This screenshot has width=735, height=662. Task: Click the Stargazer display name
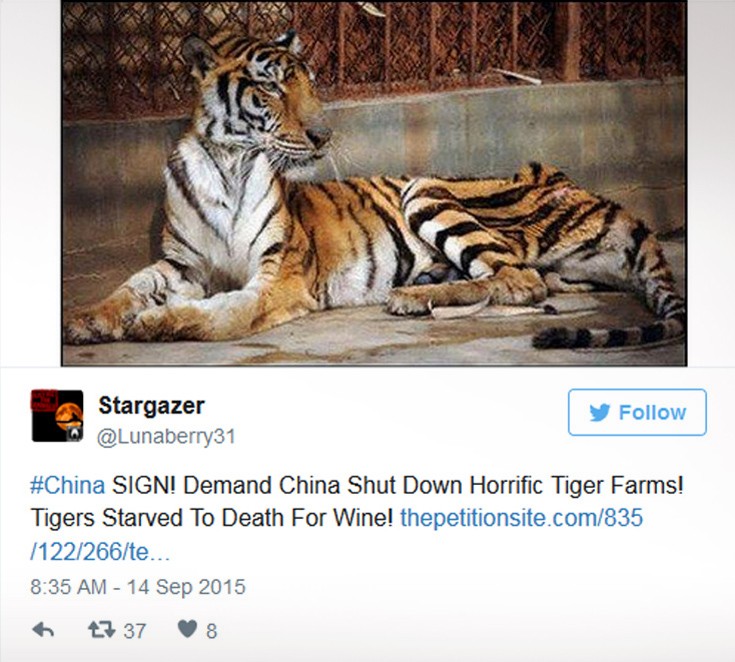pyautogui.click(x=151, y=406)
